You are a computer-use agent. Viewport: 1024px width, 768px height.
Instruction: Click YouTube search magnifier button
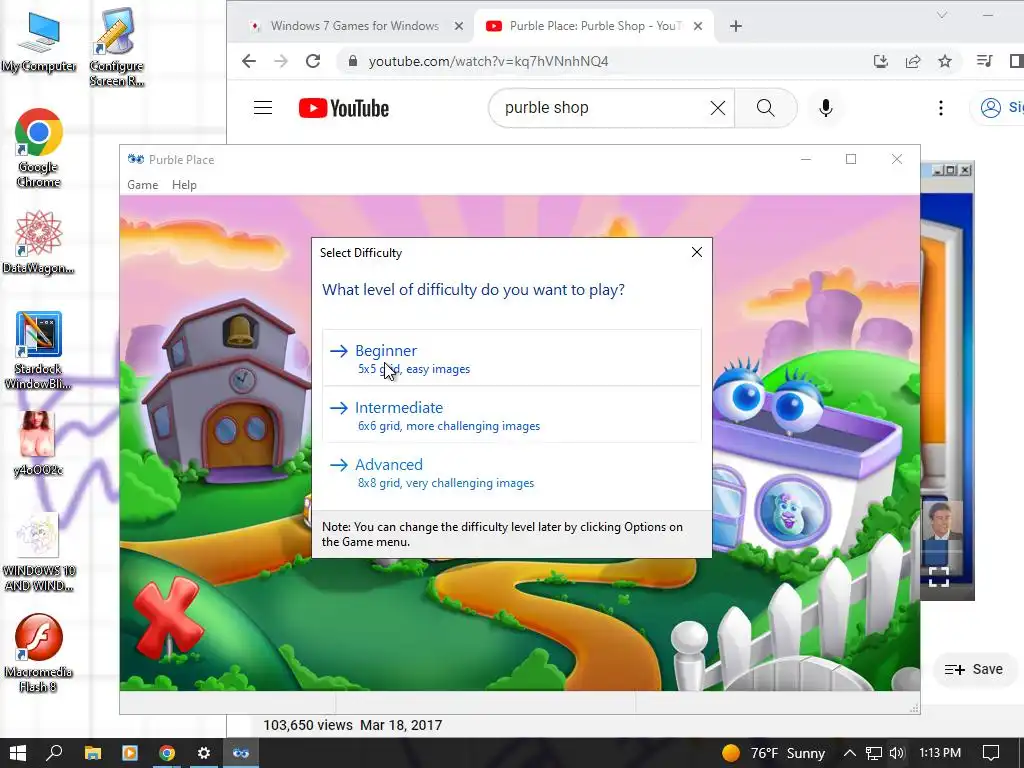coord(766,108)
